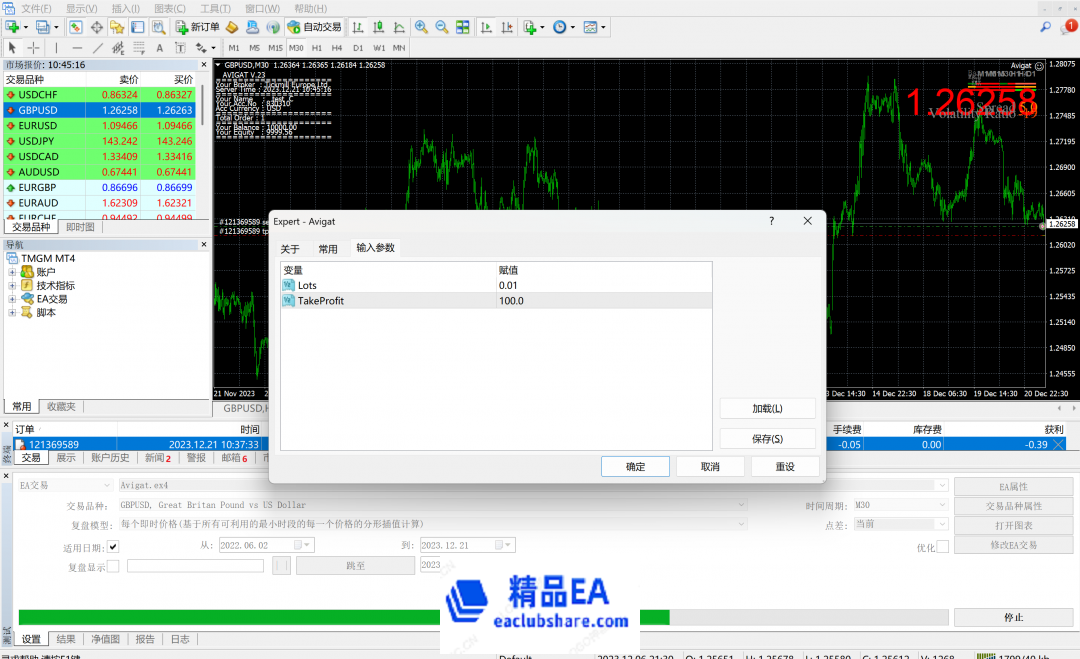Open the 从 start date dropdown
Screen dimensions: 1080x659
[x=308, y=545]
